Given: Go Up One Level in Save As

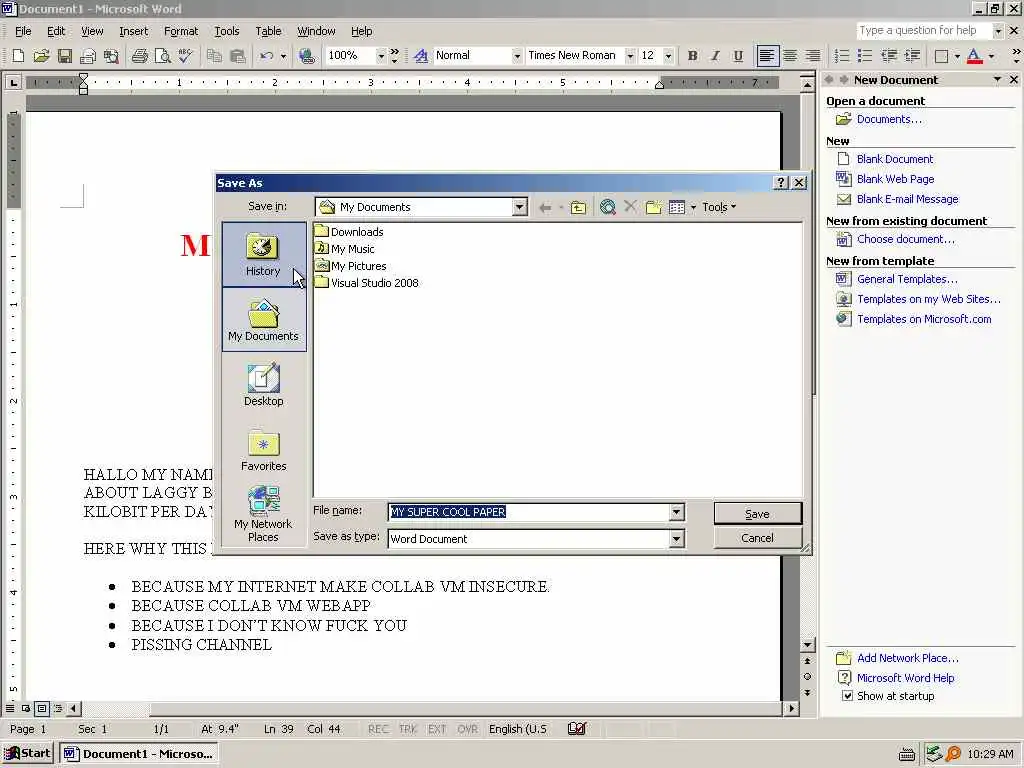Looking at the screenshot, I should pos(579,208).
